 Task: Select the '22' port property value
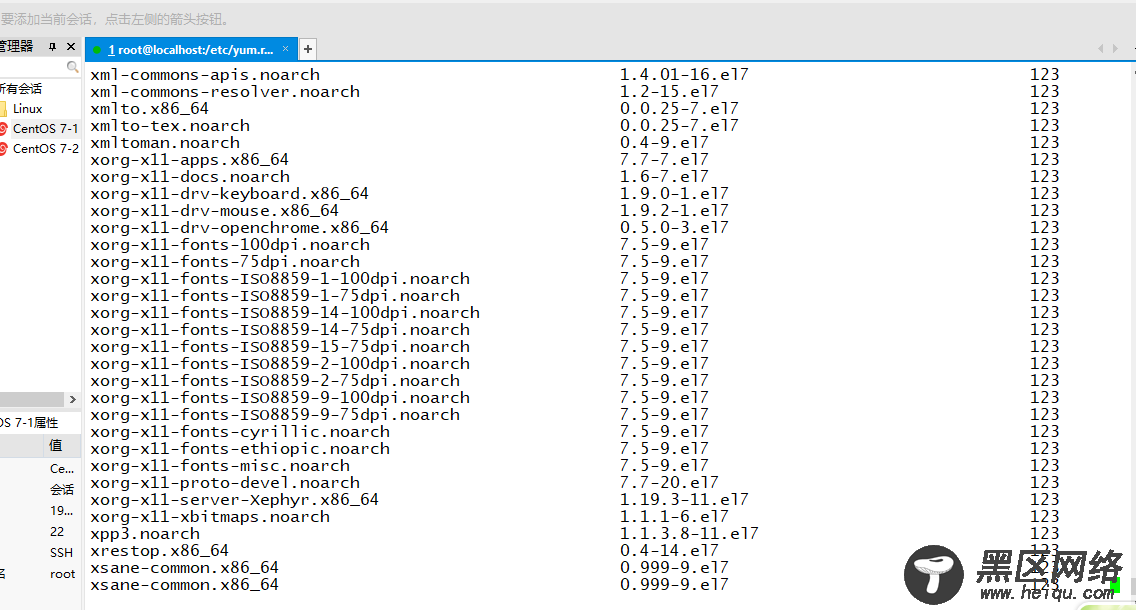pos(57,532)
